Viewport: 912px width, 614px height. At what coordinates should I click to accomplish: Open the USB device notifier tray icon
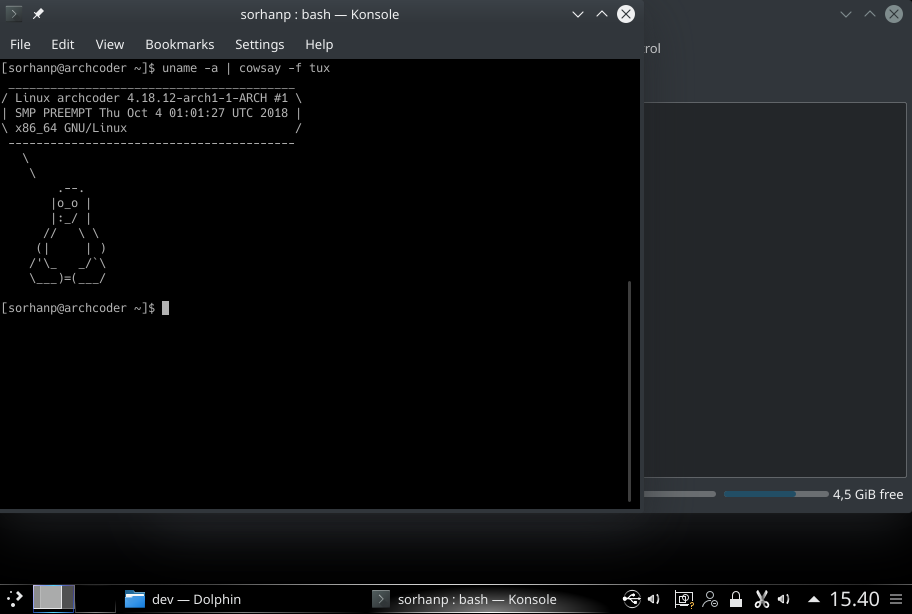tap(631, 599)
